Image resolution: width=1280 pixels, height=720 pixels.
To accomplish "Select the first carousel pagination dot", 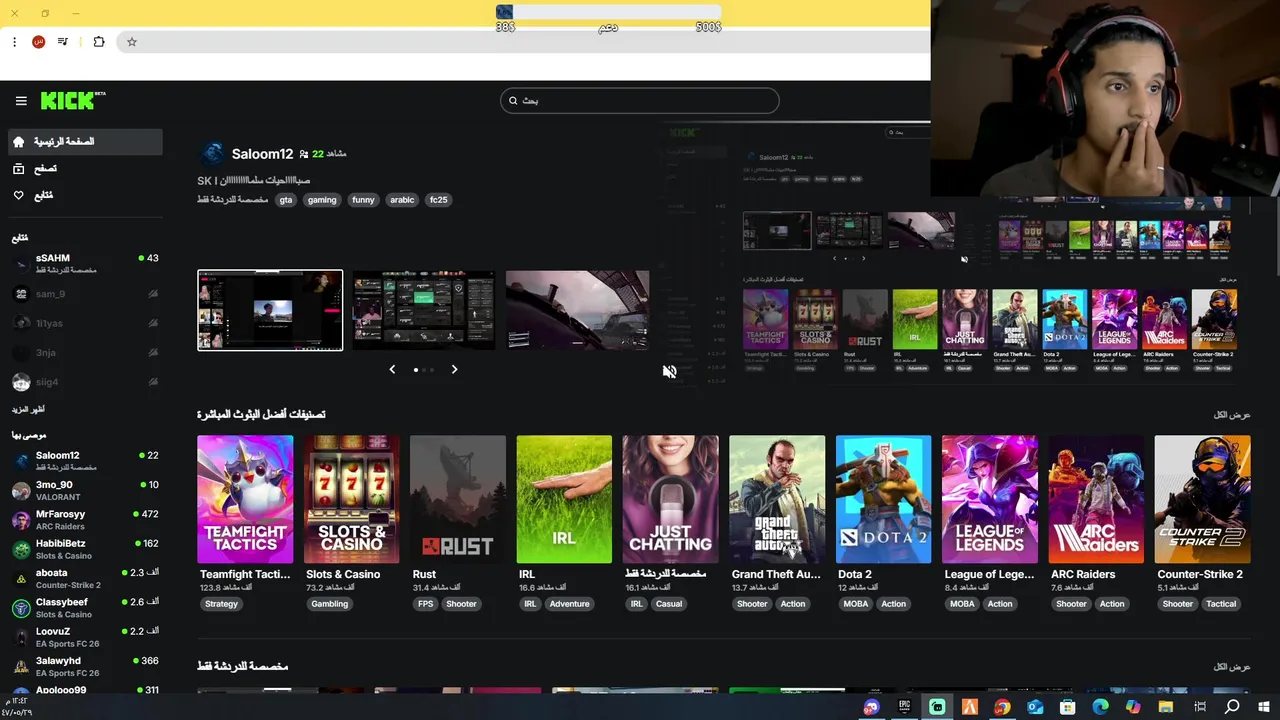I will point(416,370).
